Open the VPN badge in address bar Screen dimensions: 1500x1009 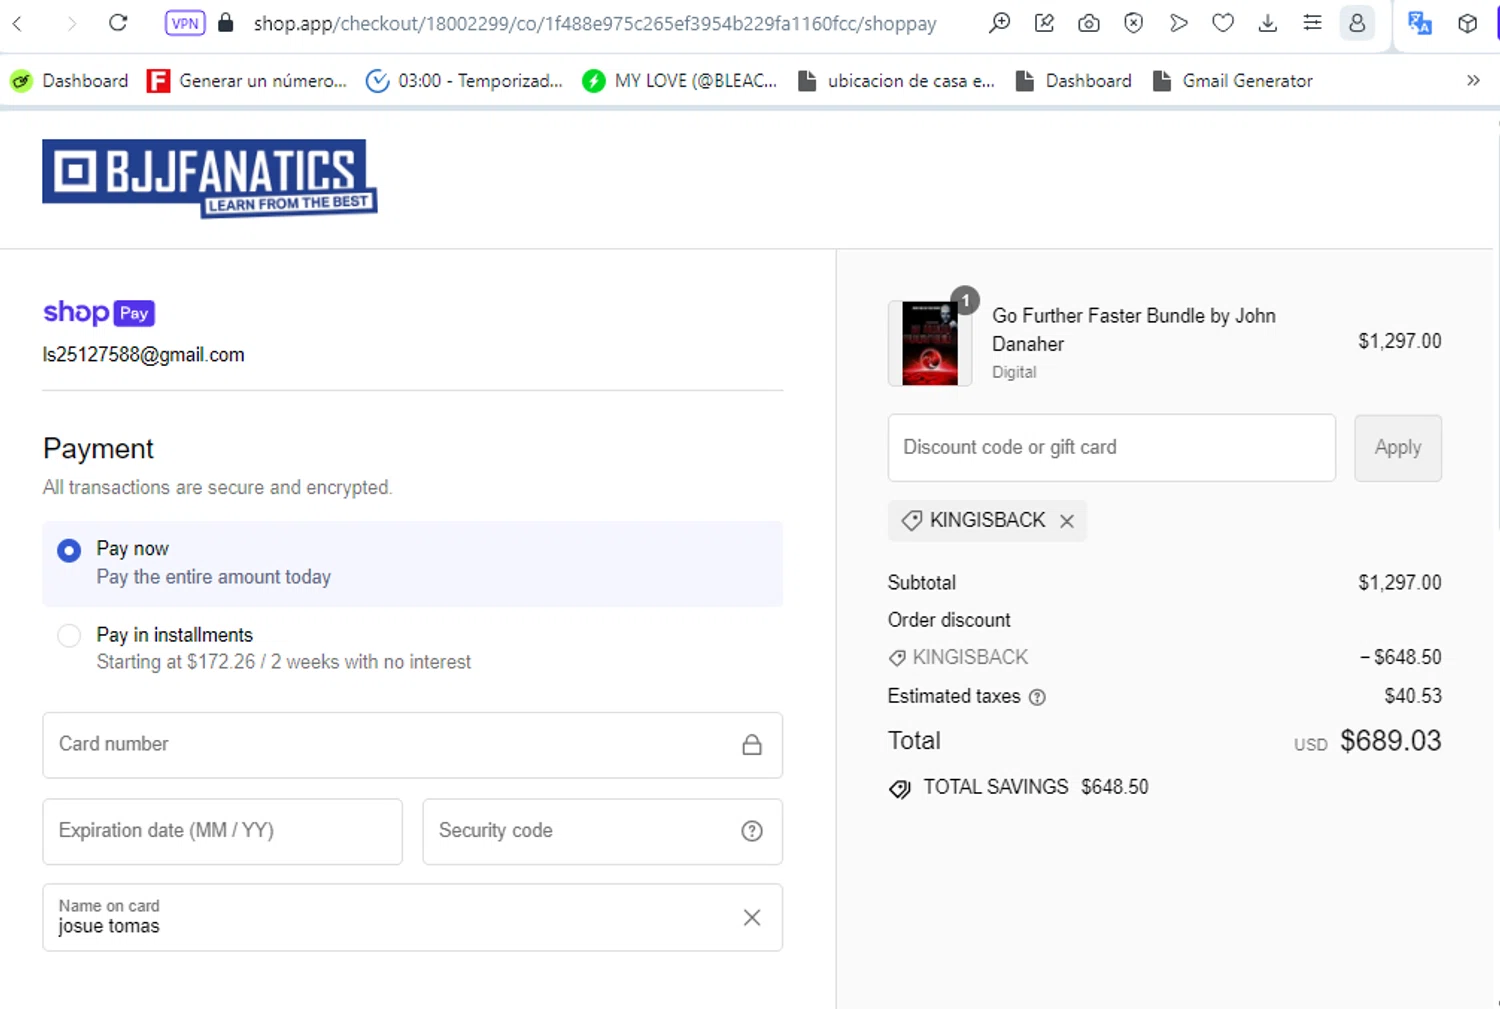click(185, 23)
